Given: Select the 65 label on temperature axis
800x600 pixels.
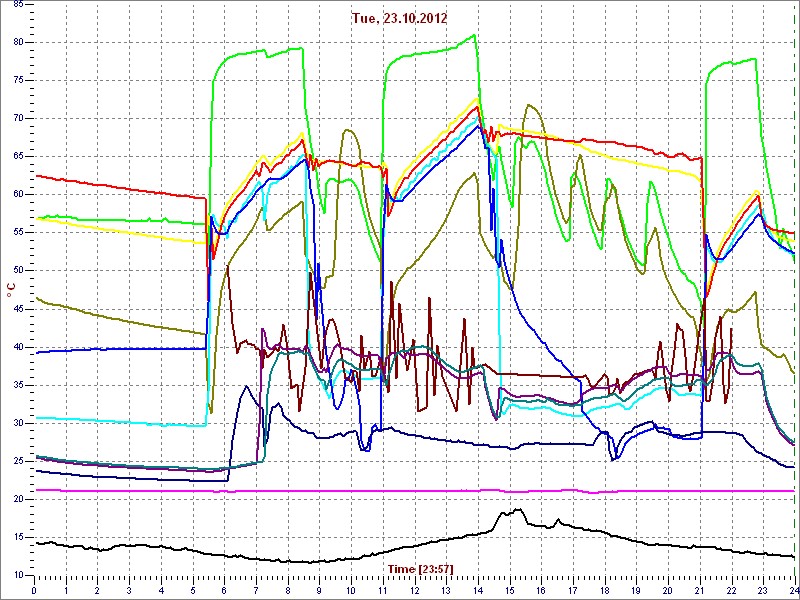Looking at the screenshot, I should (18, 157).
